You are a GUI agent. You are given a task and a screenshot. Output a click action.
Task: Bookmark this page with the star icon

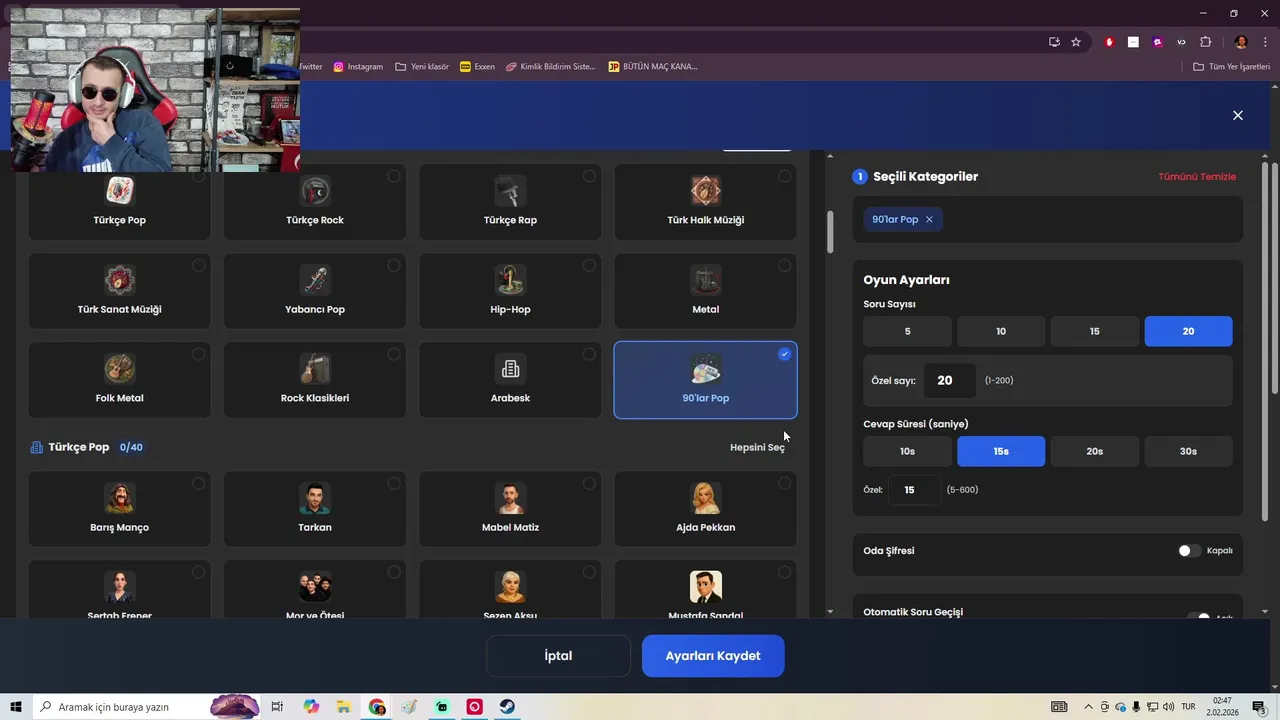[x=1076, y=42]
